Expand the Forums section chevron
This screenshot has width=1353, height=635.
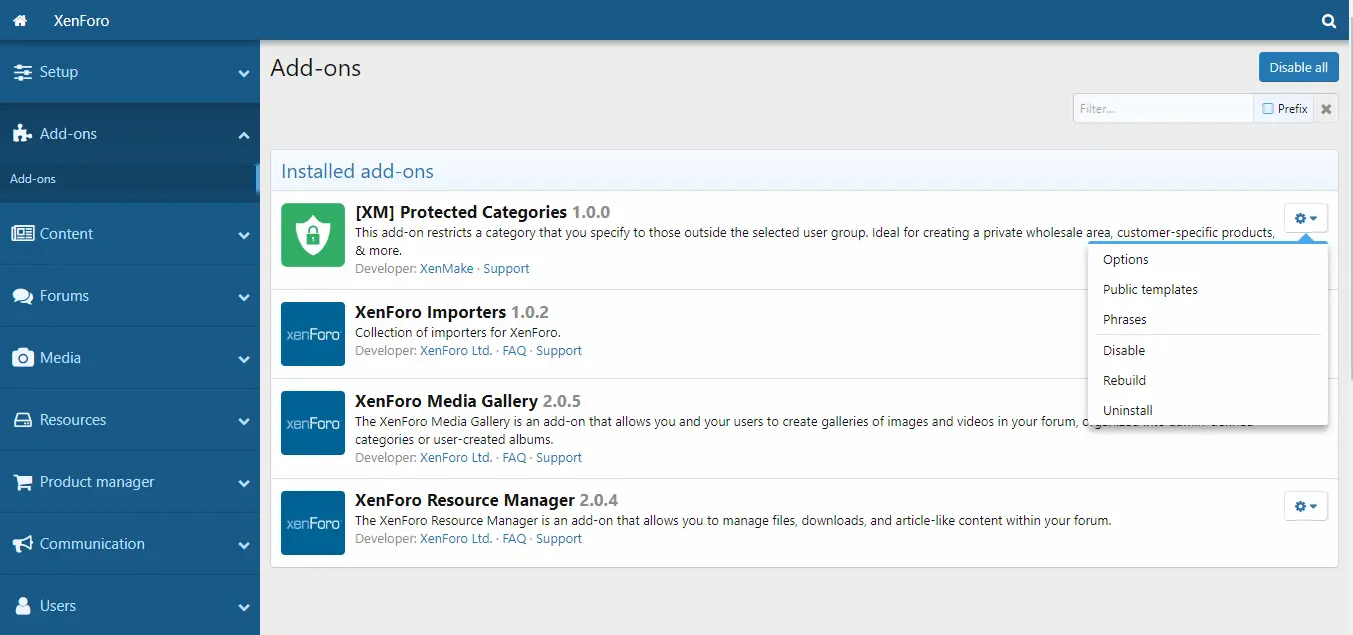coord(244,297)
